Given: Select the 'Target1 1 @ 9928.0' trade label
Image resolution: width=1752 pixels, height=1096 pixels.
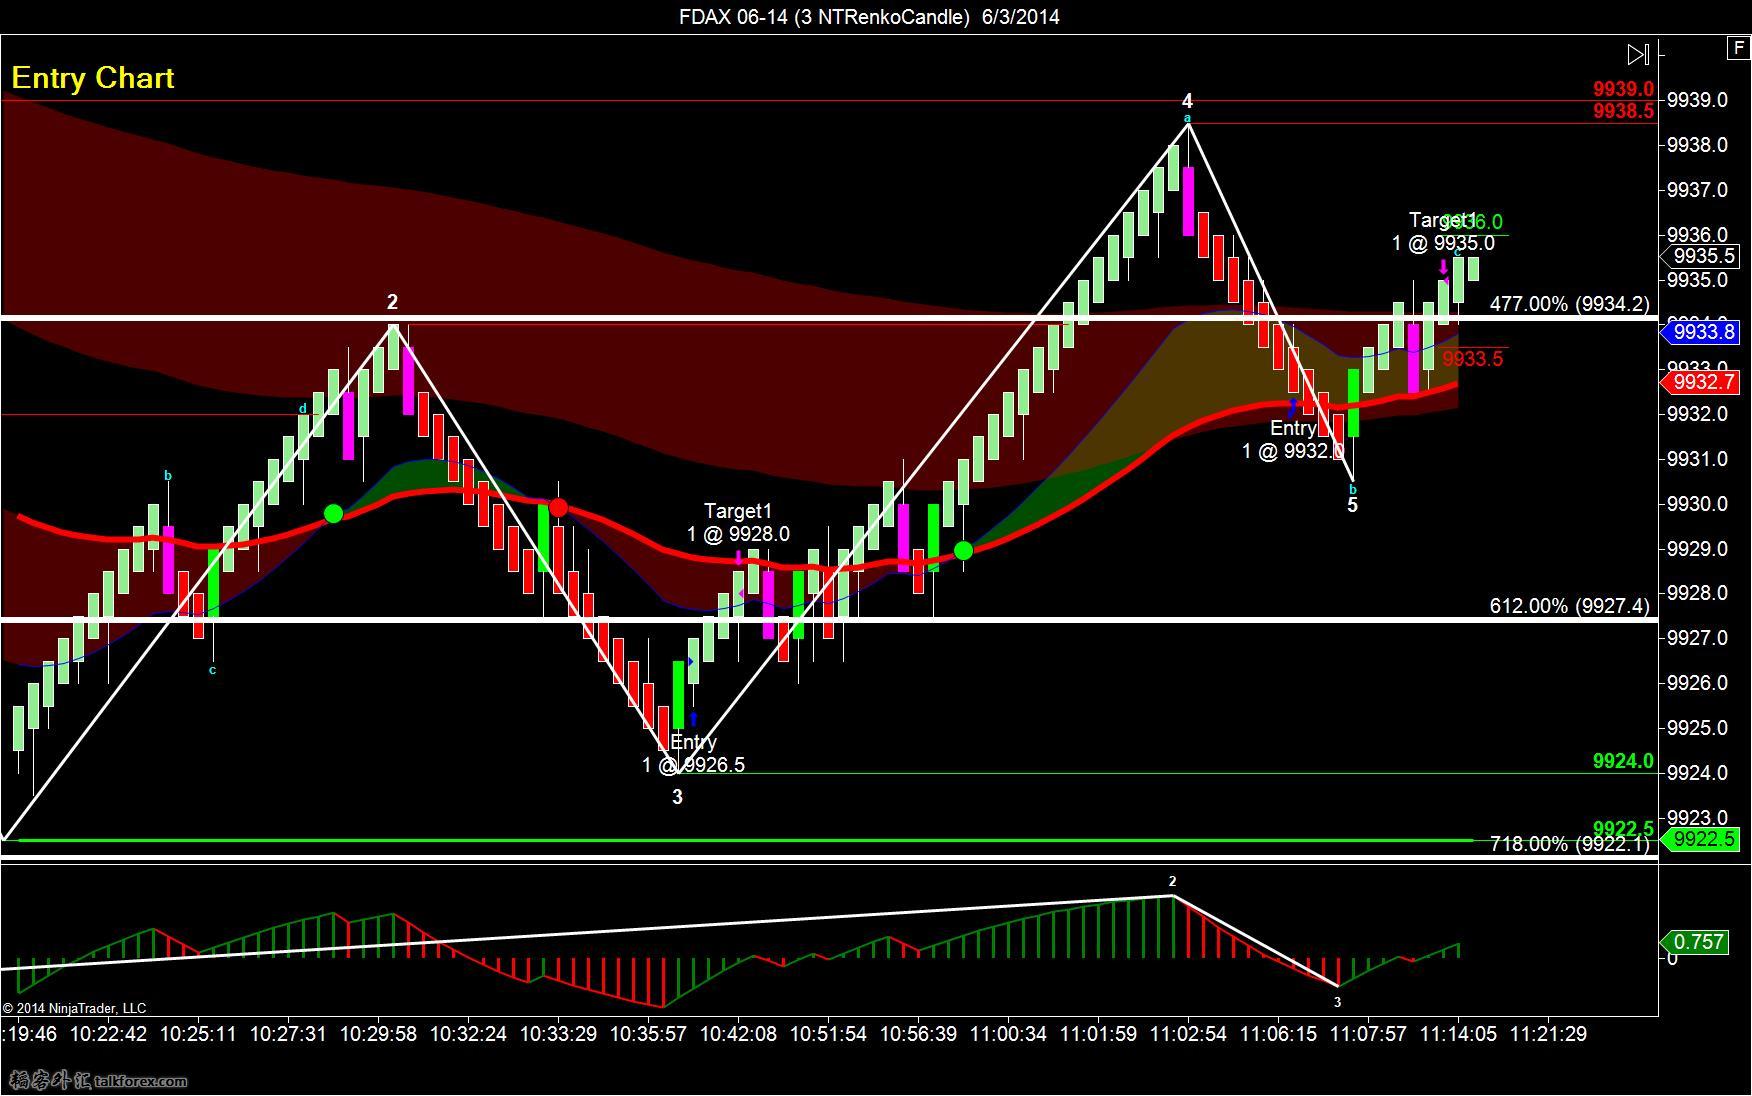Looking at the screenshot, I should coord(738,523).
